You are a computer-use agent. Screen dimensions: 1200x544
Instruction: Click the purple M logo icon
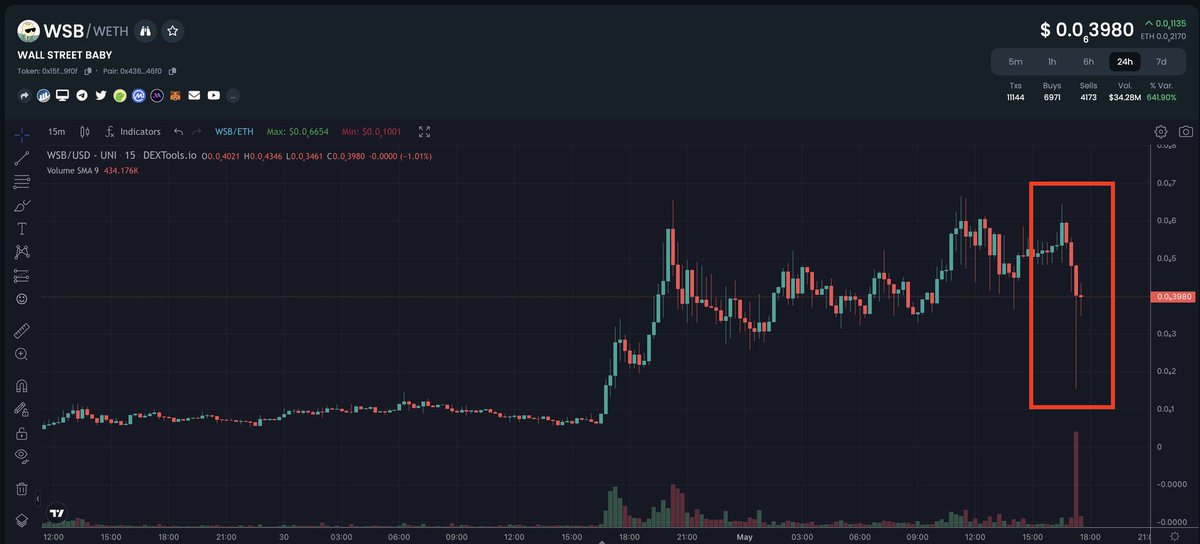click(x=156, y=96)
